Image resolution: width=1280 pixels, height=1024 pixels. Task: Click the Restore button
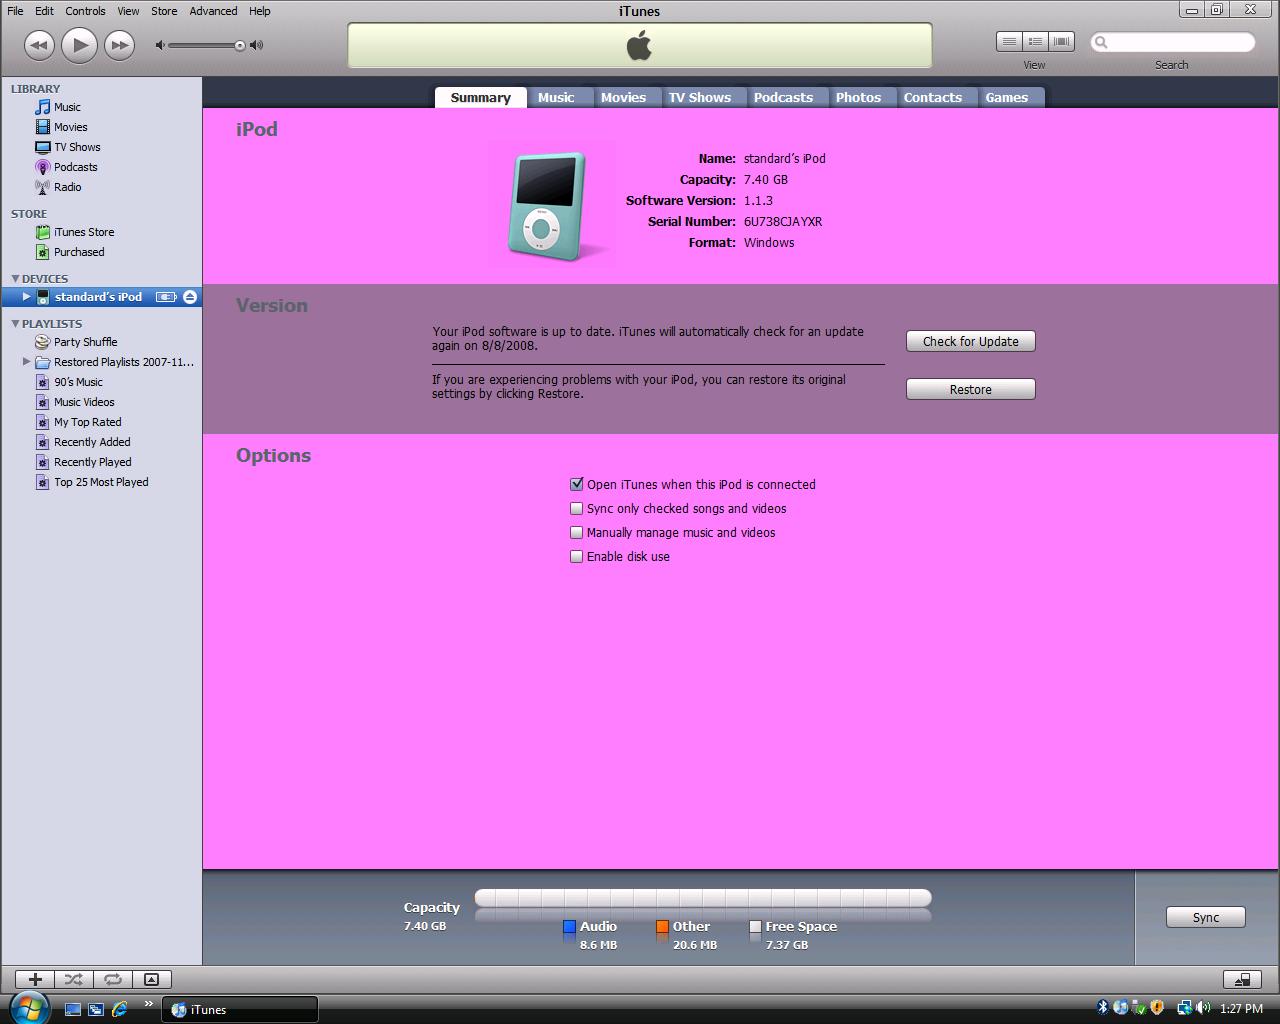tap(971, 389)
